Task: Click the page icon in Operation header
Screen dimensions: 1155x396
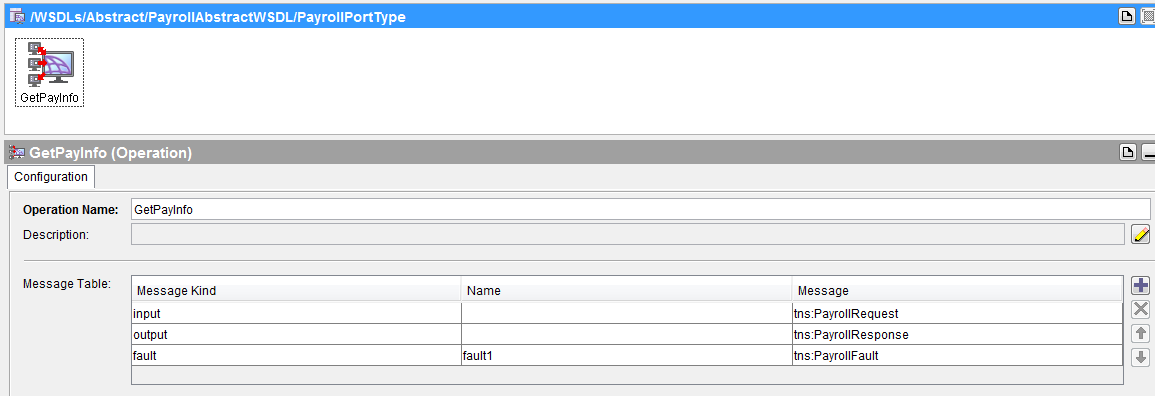Action: pyautogui.click(x=1127, y=152)
